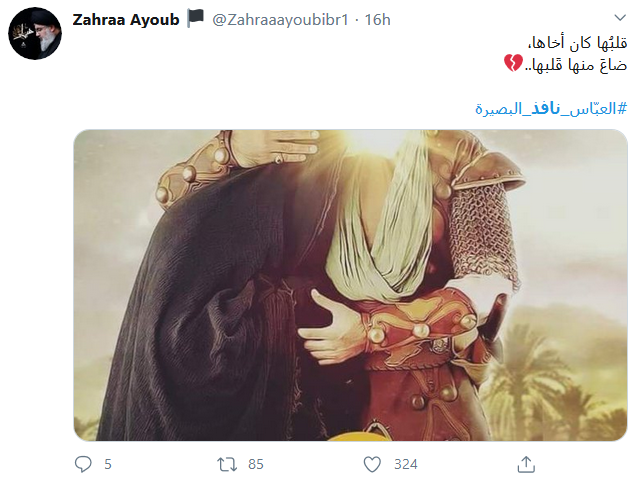Click the first line of Arabic tweet text

pyautogui.click(x=578, y=42)
